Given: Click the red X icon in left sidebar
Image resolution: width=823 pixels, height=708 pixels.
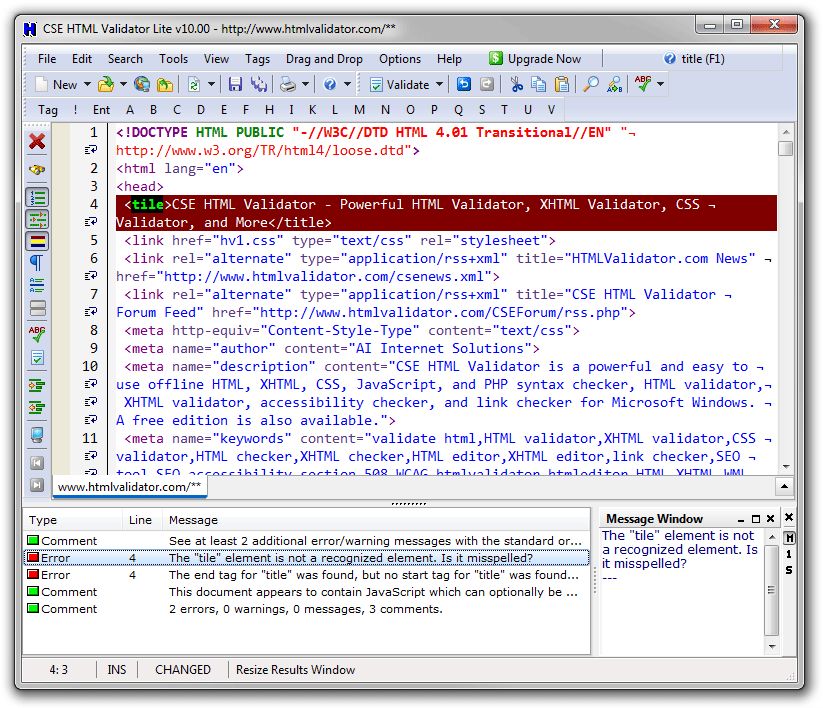Looking at the screenshot, I should click(37, 141).
